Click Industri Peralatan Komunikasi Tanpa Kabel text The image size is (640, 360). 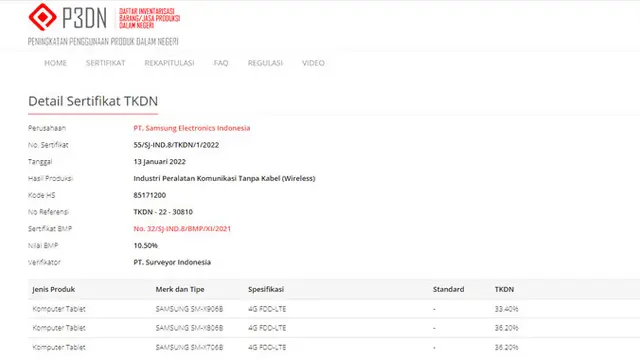(x=224, y=178)
